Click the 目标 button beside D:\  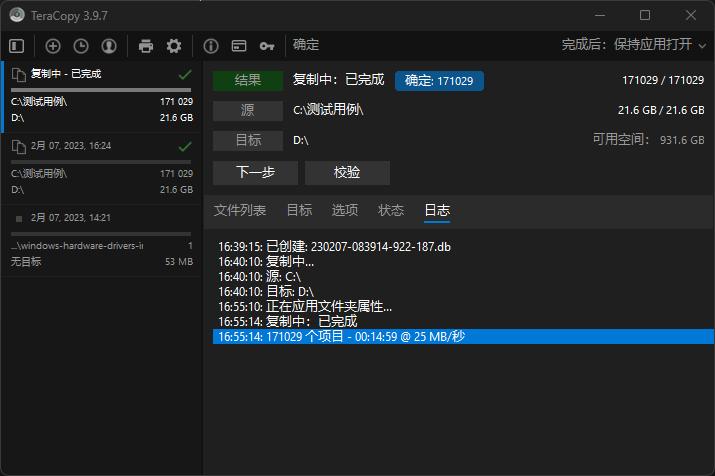pyautogui.click(x=248, y=140)
